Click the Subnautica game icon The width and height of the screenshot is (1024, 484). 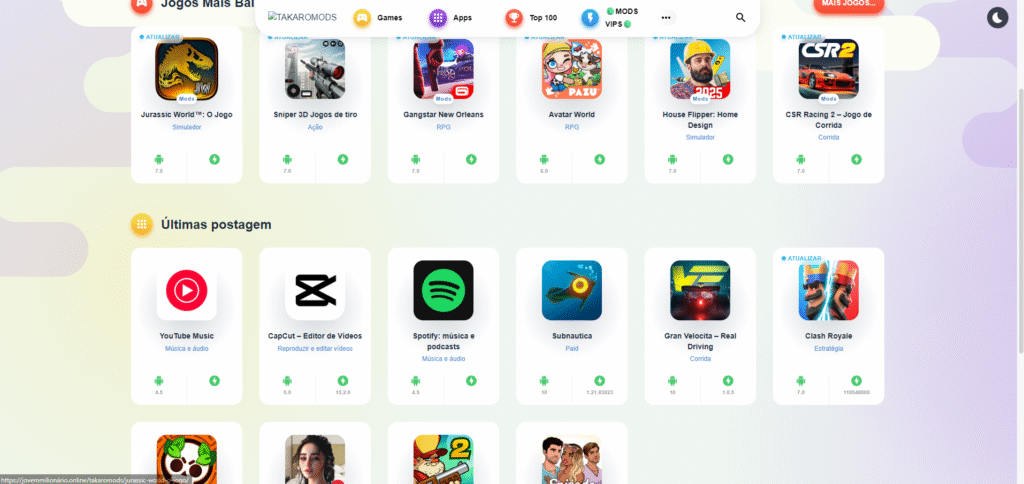571,290
